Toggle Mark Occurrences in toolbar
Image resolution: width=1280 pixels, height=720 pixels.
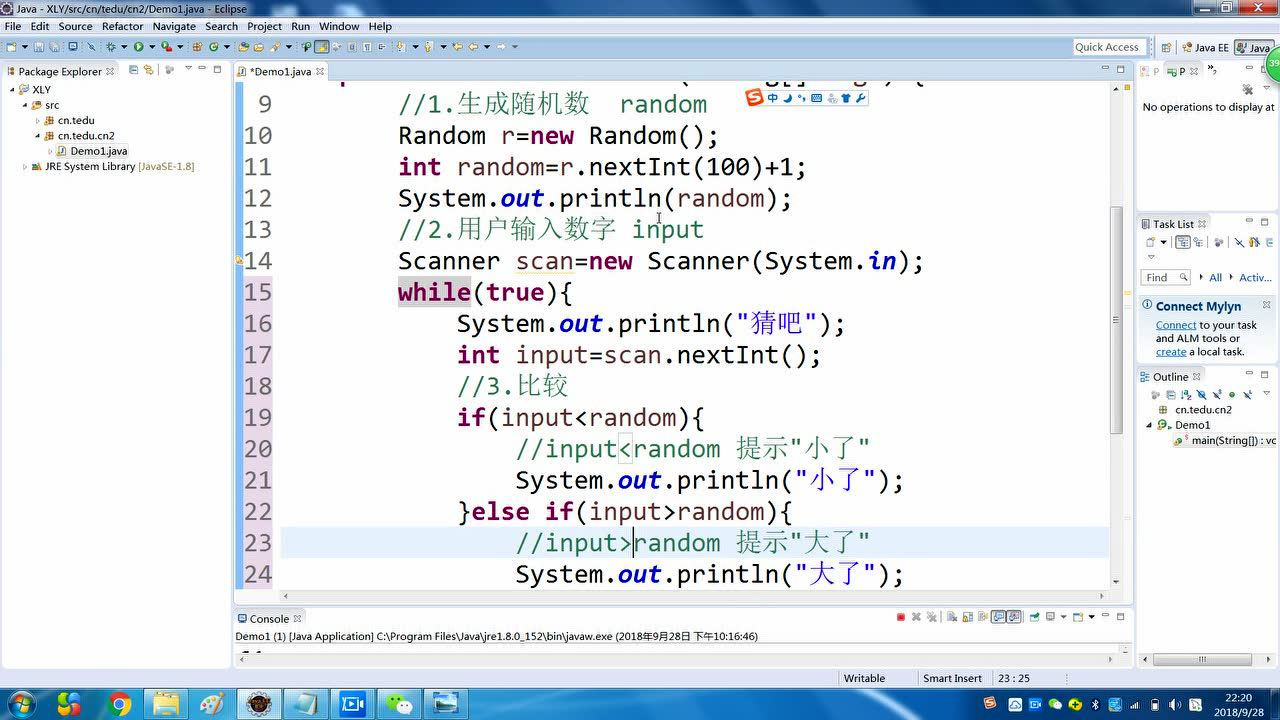point(321,46)
